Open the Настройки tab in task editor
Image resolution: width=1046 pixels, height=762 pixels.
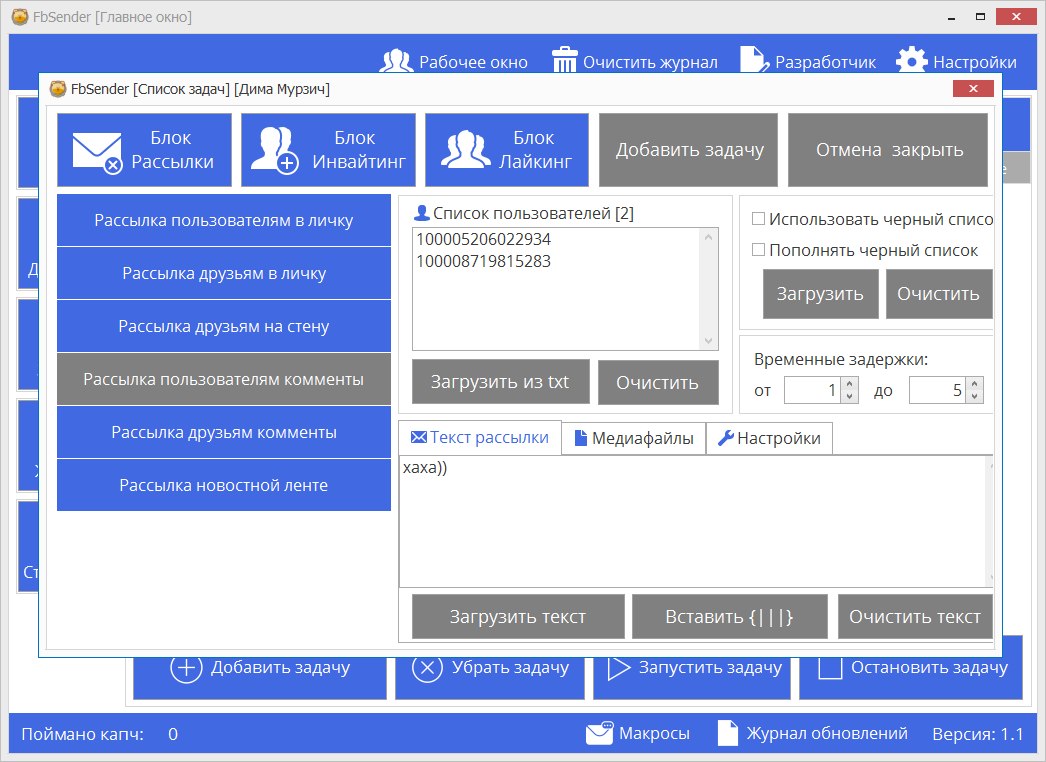point(769,438)
